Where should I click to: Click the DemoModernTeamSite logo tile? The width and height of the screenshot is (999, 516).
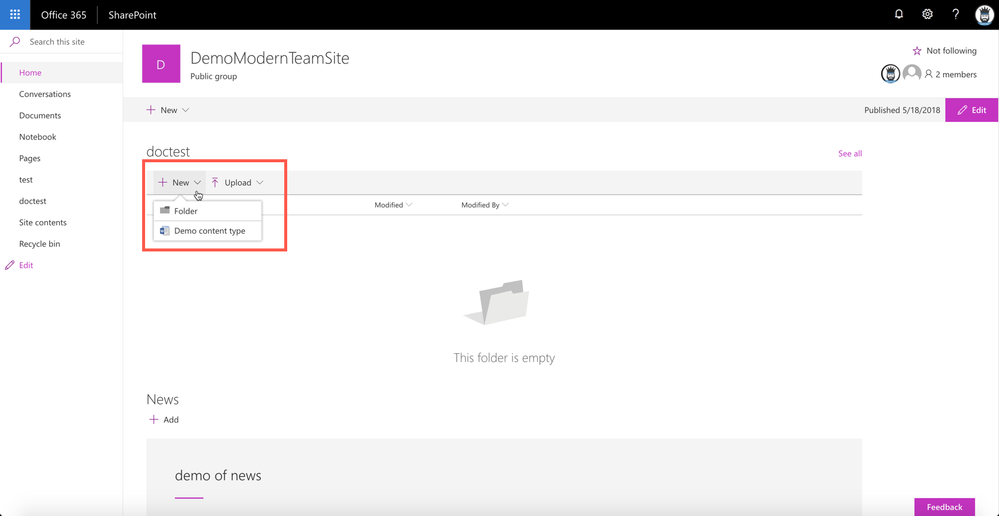(x=161, y=64)
